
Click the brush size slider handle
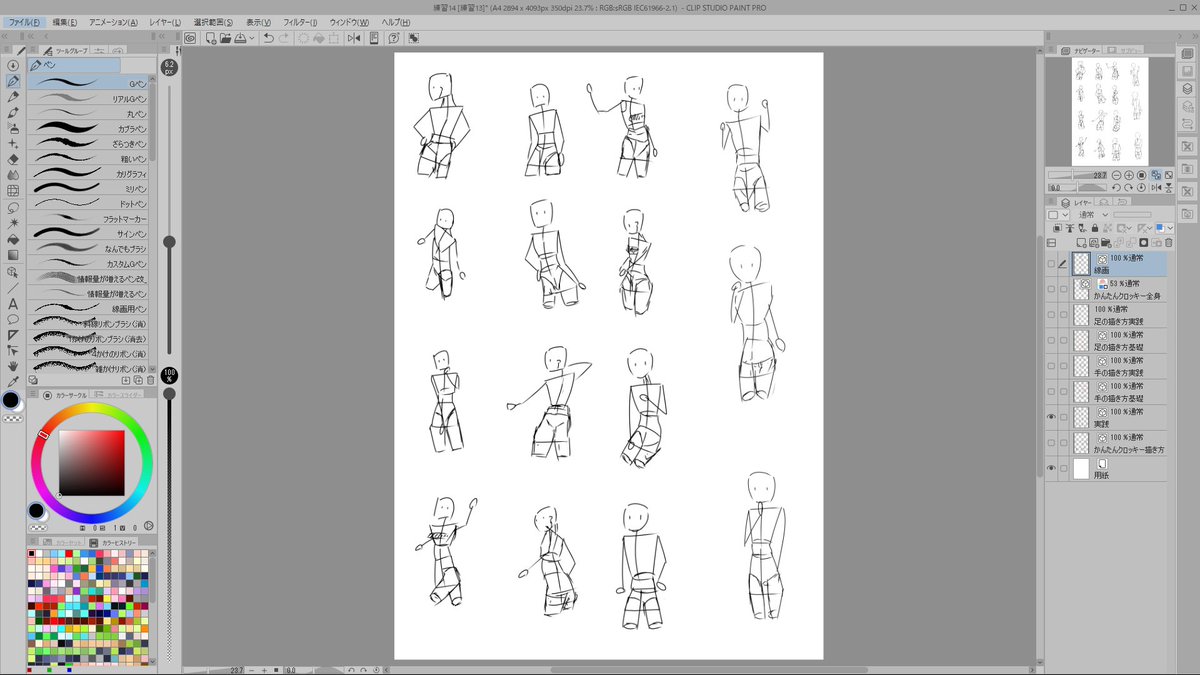tap(169, 241)
